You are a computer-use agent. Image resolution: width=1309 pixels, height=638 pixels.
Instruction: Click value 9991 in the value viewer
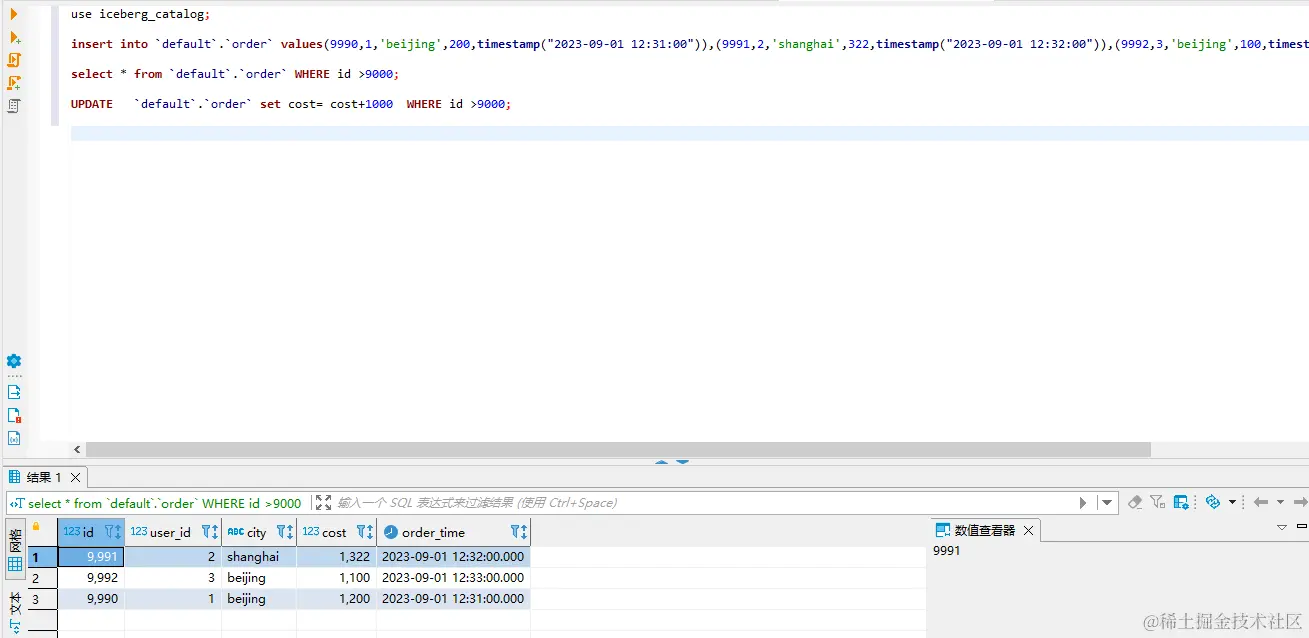point(946,550)
